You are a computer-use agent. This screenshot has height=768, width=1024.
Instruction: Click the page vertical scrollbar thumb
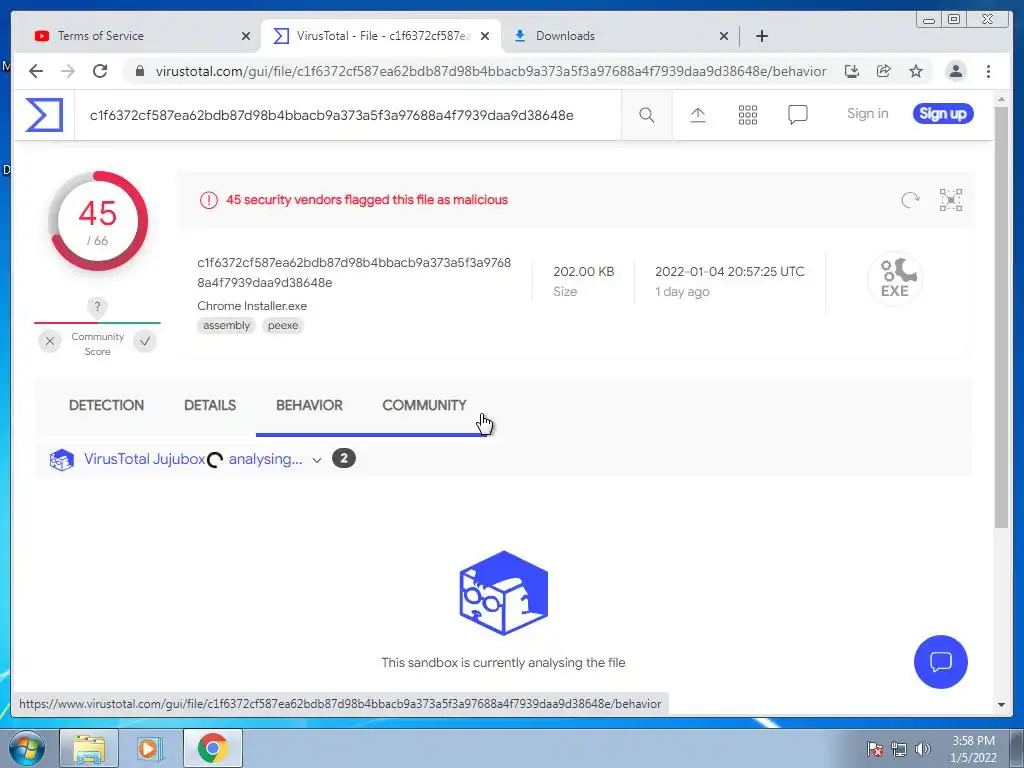pos(1001,317)
